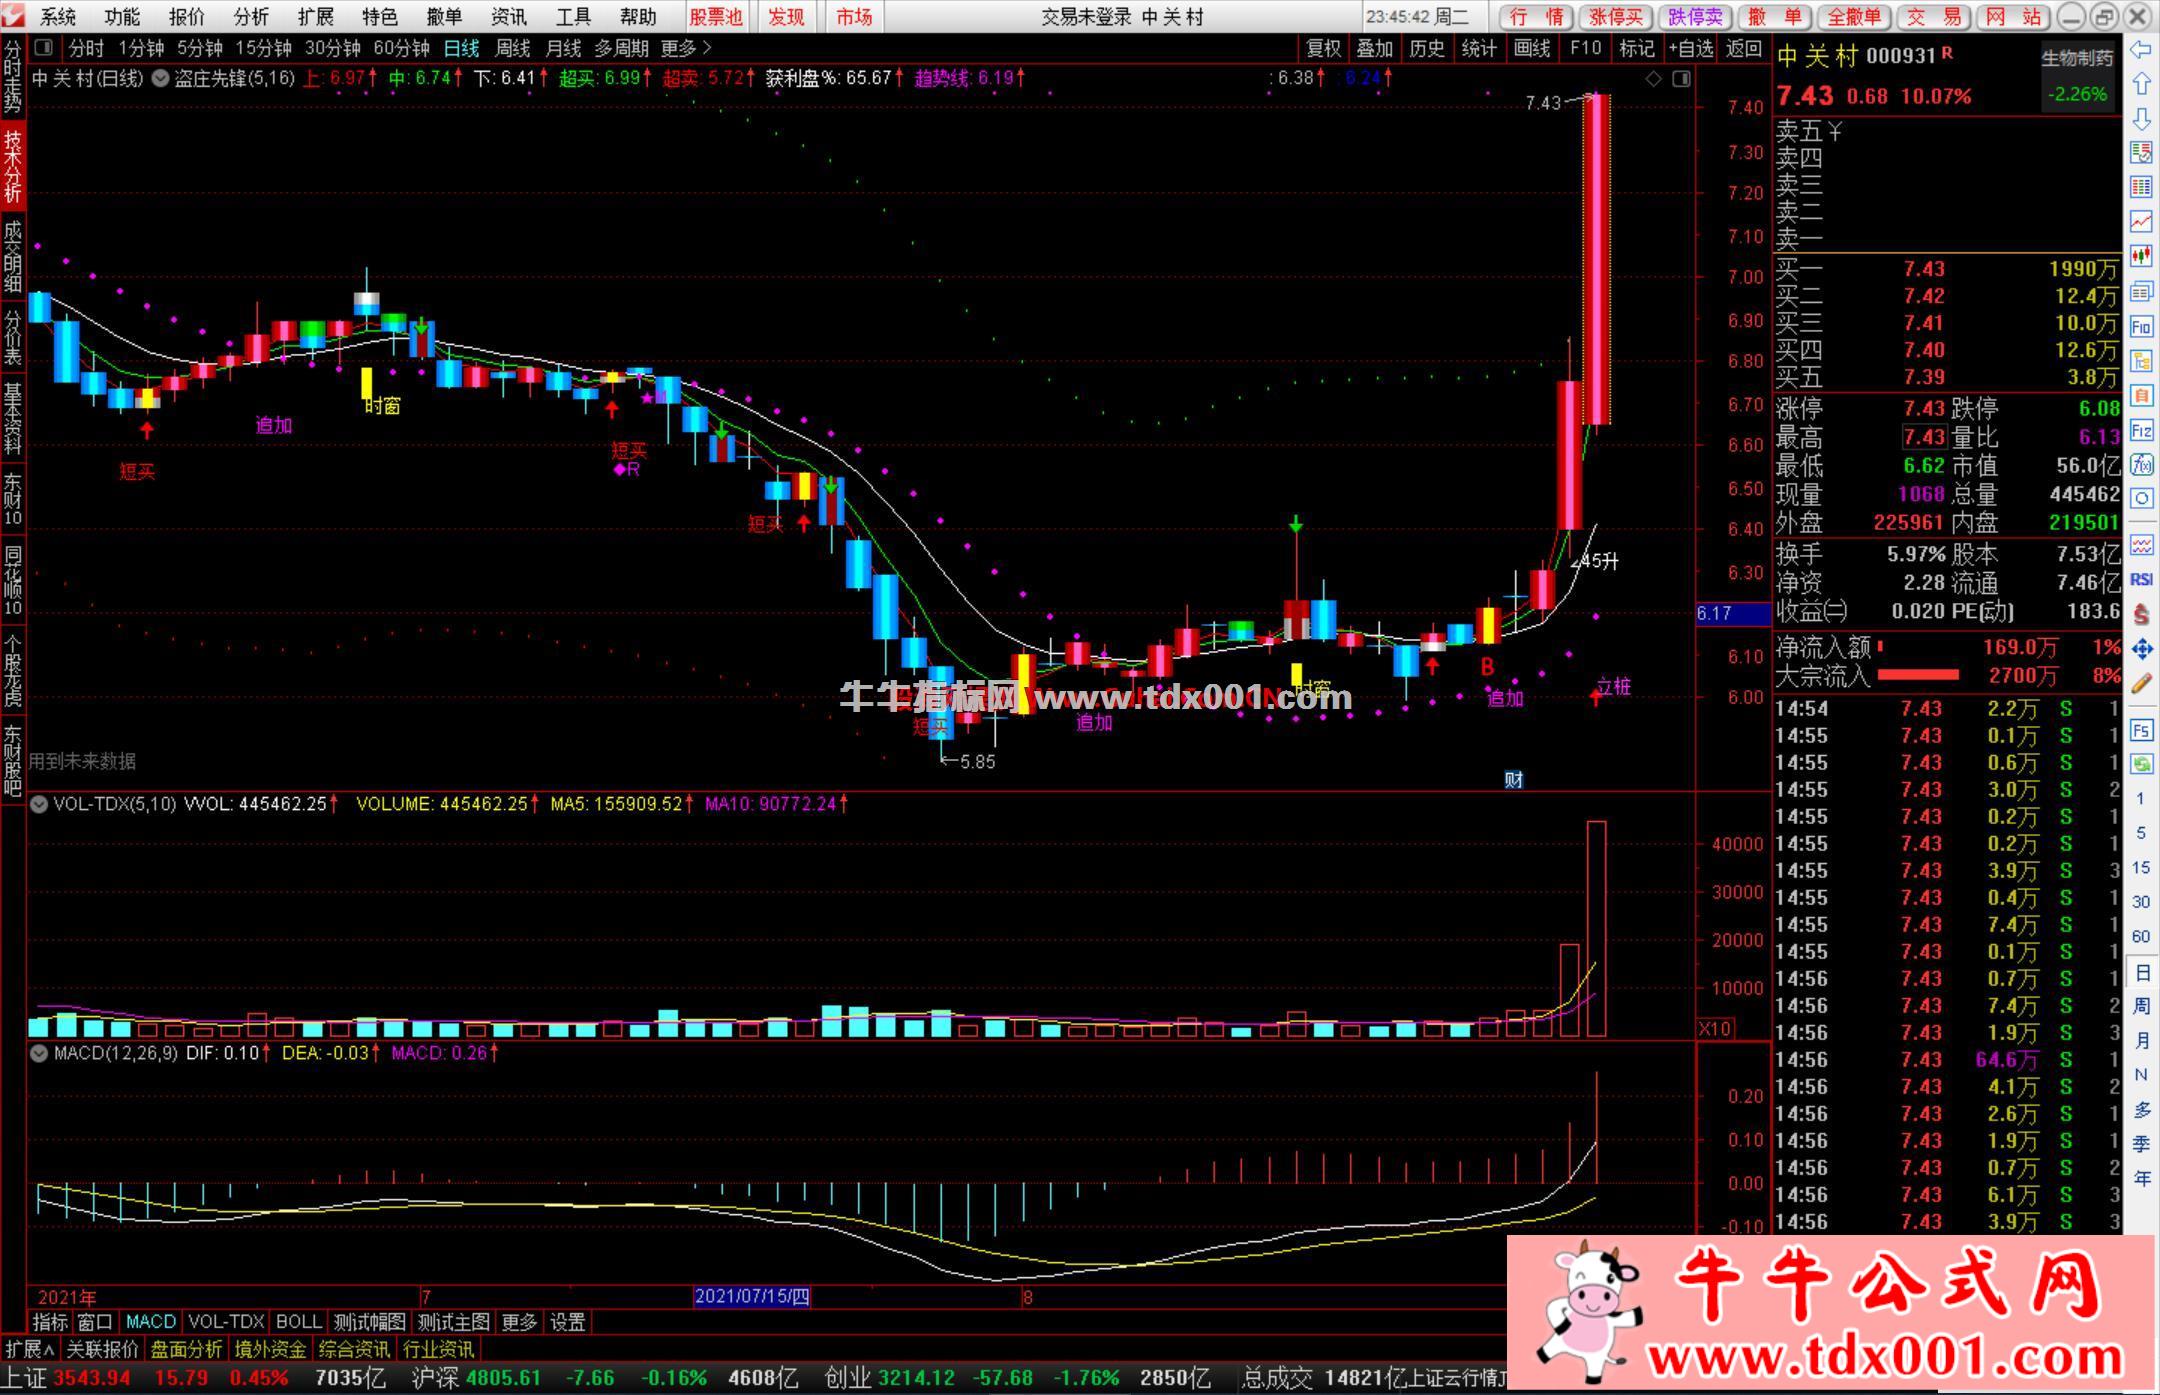Expand the VOL-TDX indicator dropdown arrow
The height and width of the screenshot is (1395, 2160).
(x=39, y=804)
